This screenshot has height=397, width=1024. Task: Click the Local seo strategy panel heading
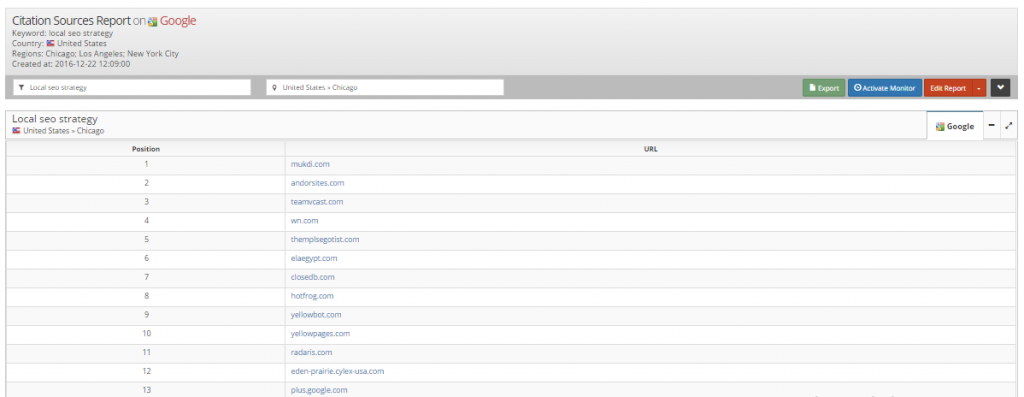click(x=55, y=119)
